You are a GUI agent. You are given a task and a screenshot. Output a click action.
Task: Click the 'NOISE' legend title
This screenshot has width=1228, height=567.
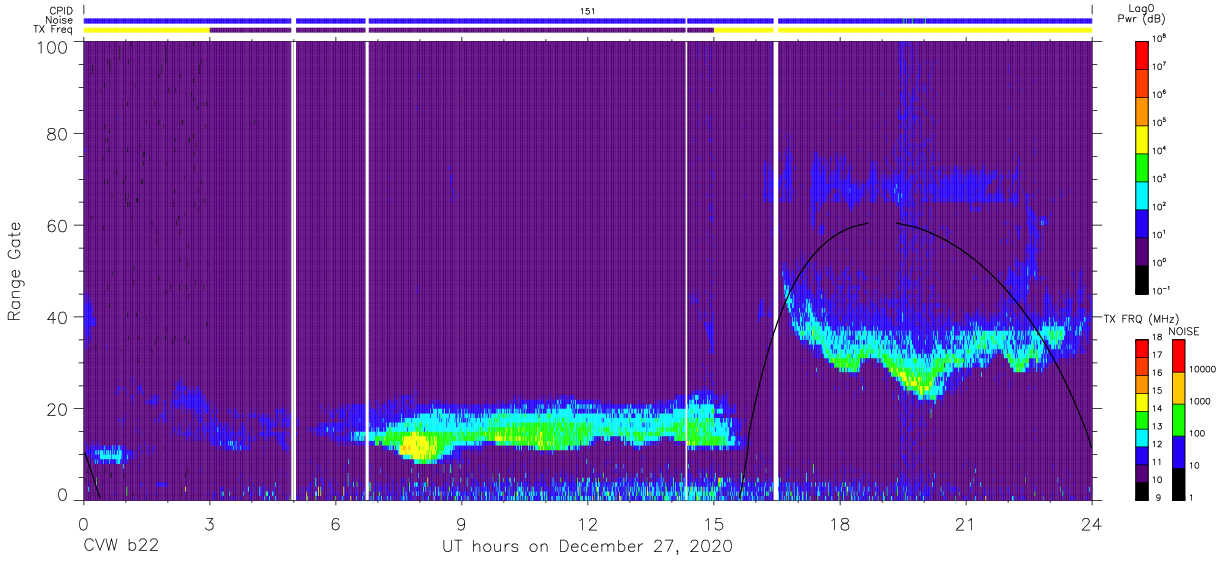pos(1184,331)
